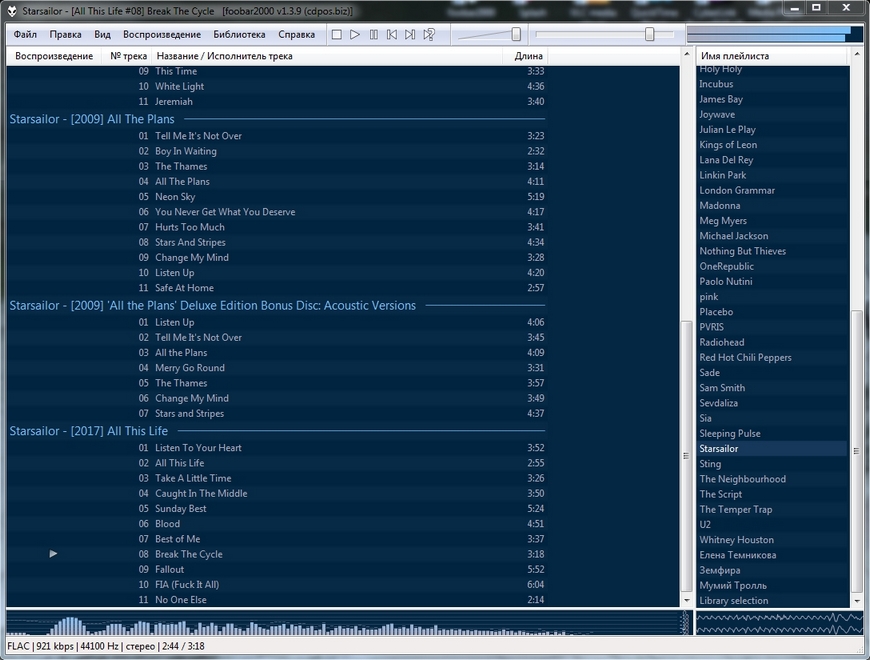Go to previous track icon
Viewport: 870px width, 660px height.
[392, 34]
